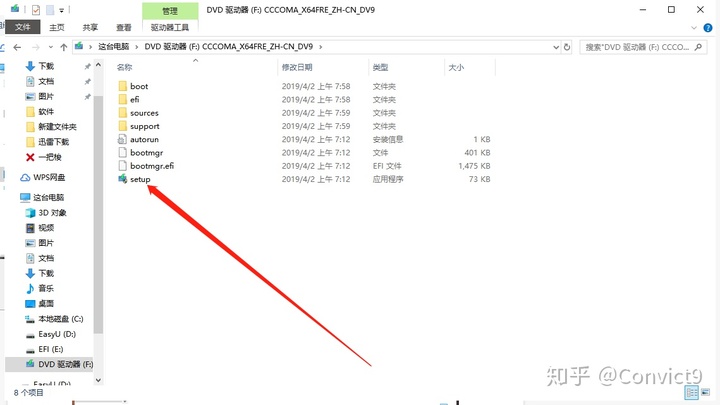Select the boot folder icon
Viewport: 720px width, 405px height.
pyautogui.click(x=123, y=86)
